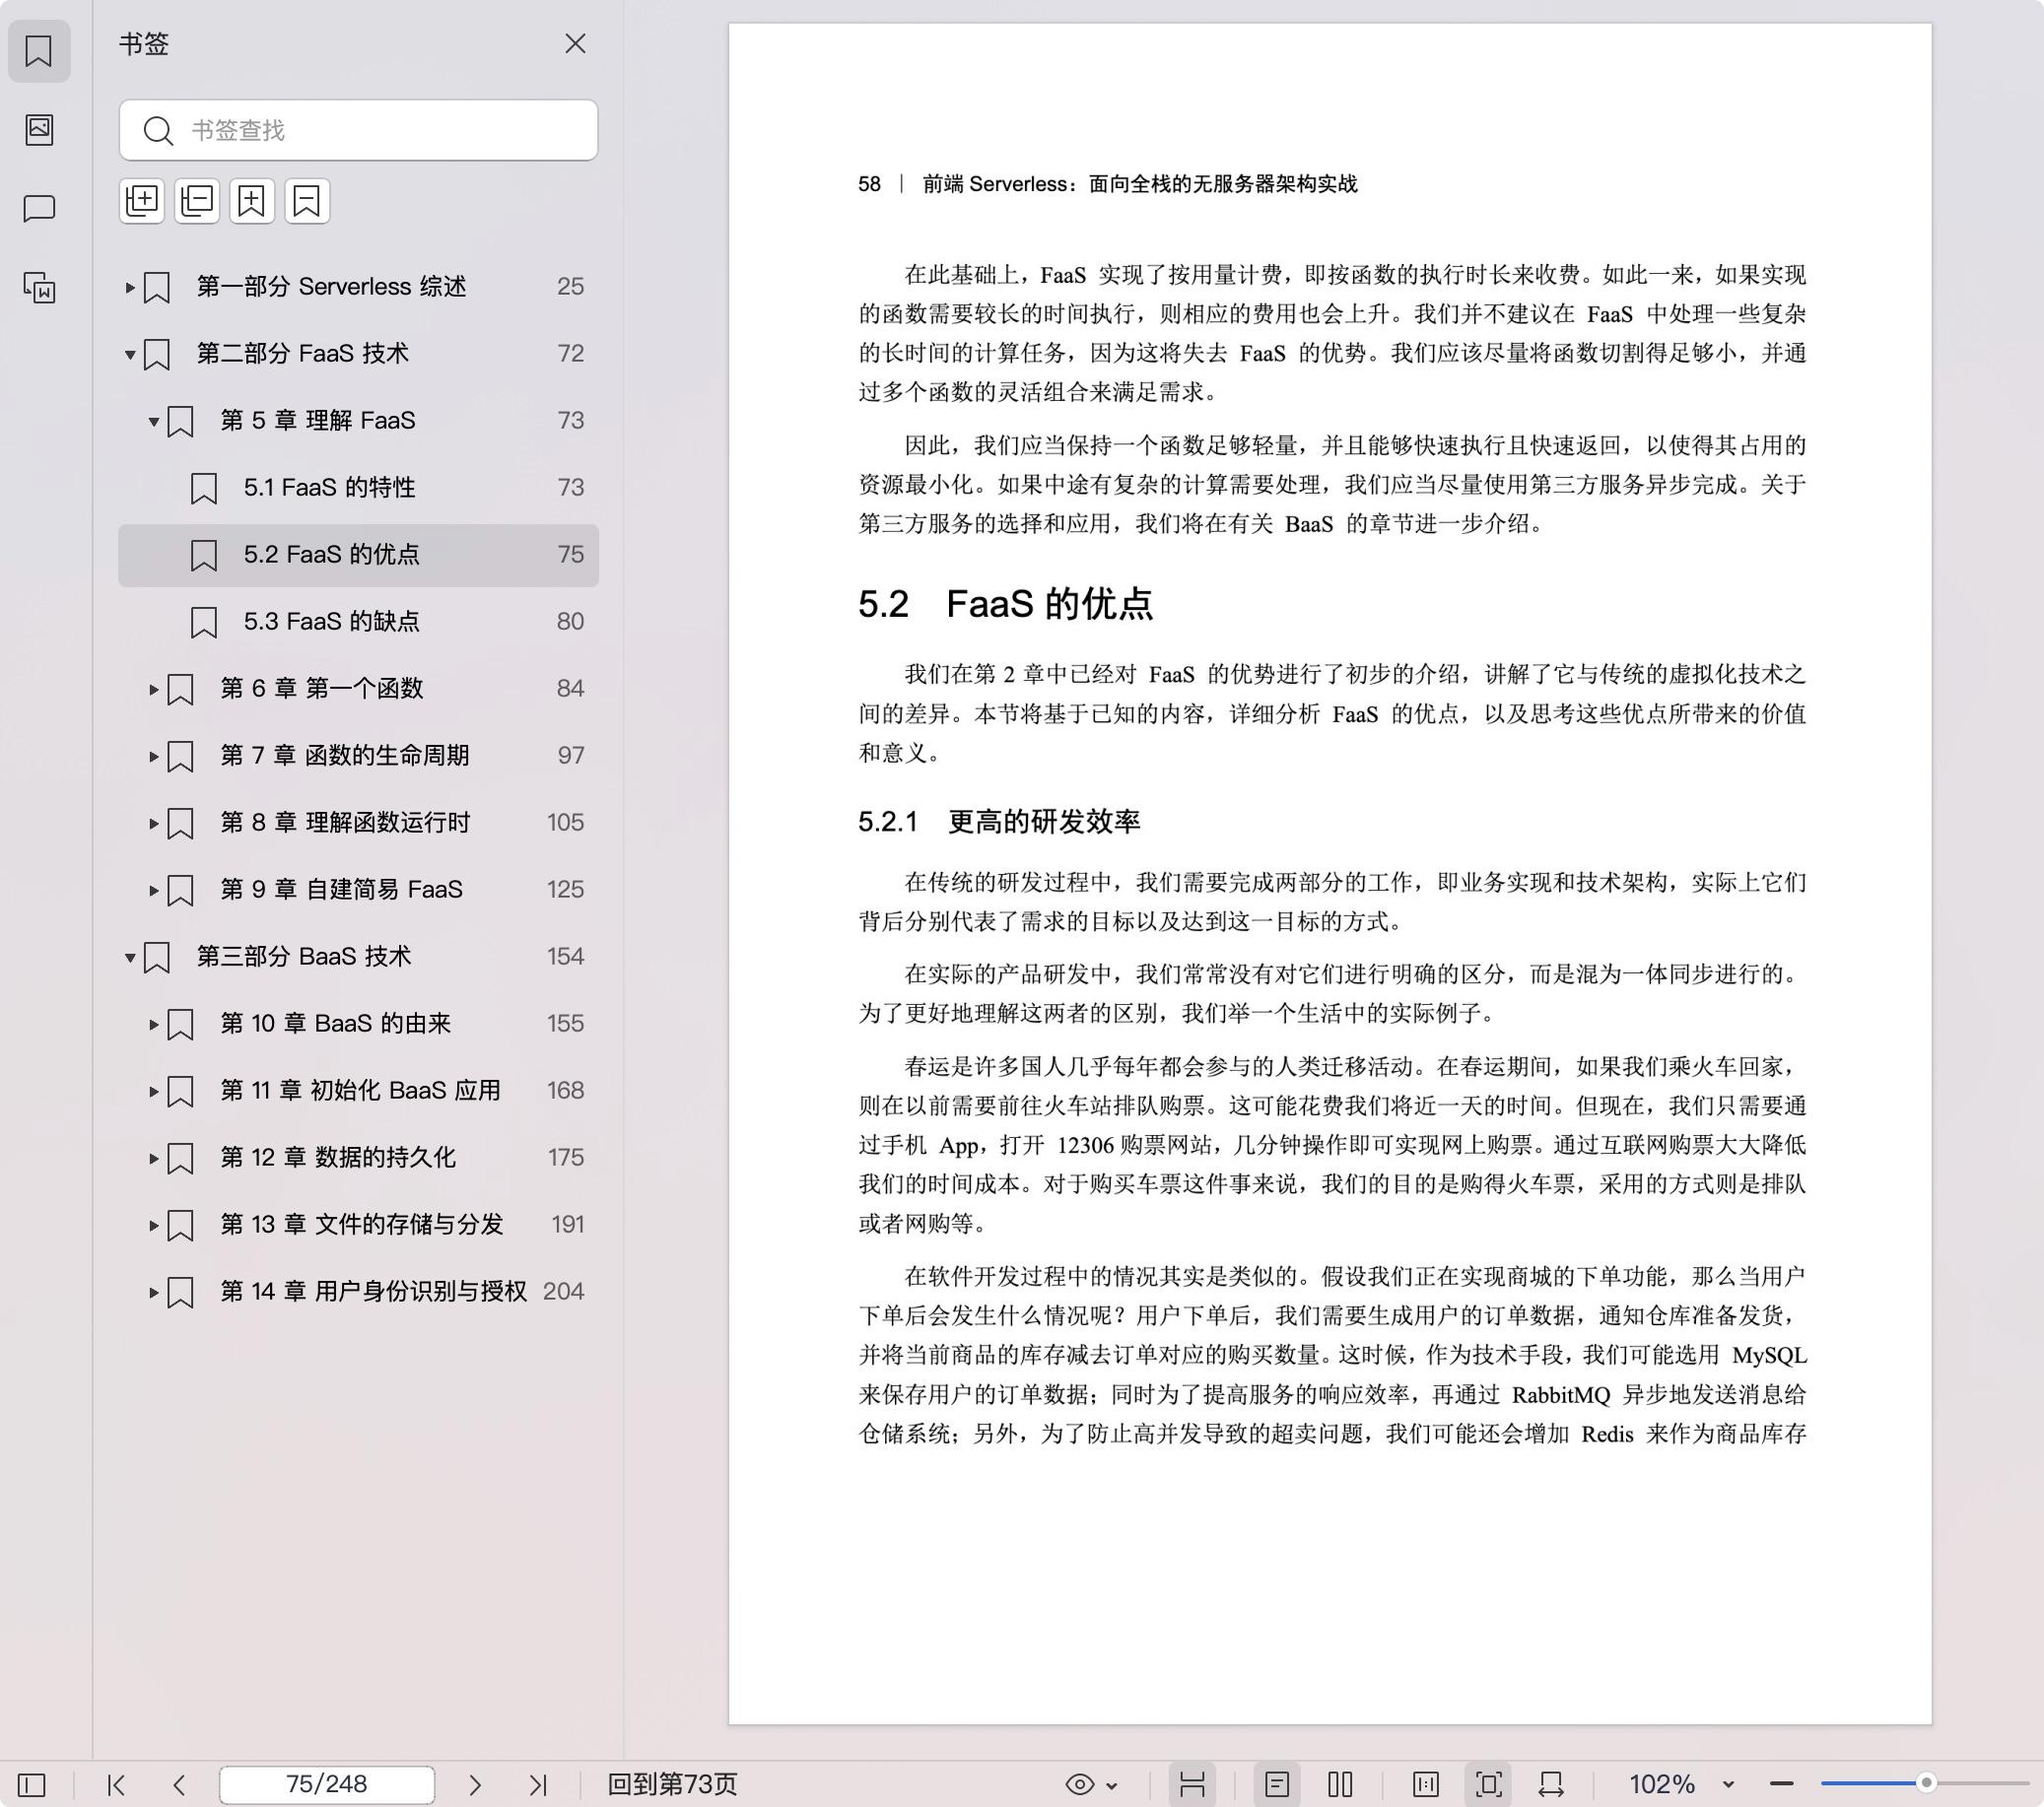Collapse 第二部分 FaaS 技术 tree node

pyautogui.click(x=129, y=354)
